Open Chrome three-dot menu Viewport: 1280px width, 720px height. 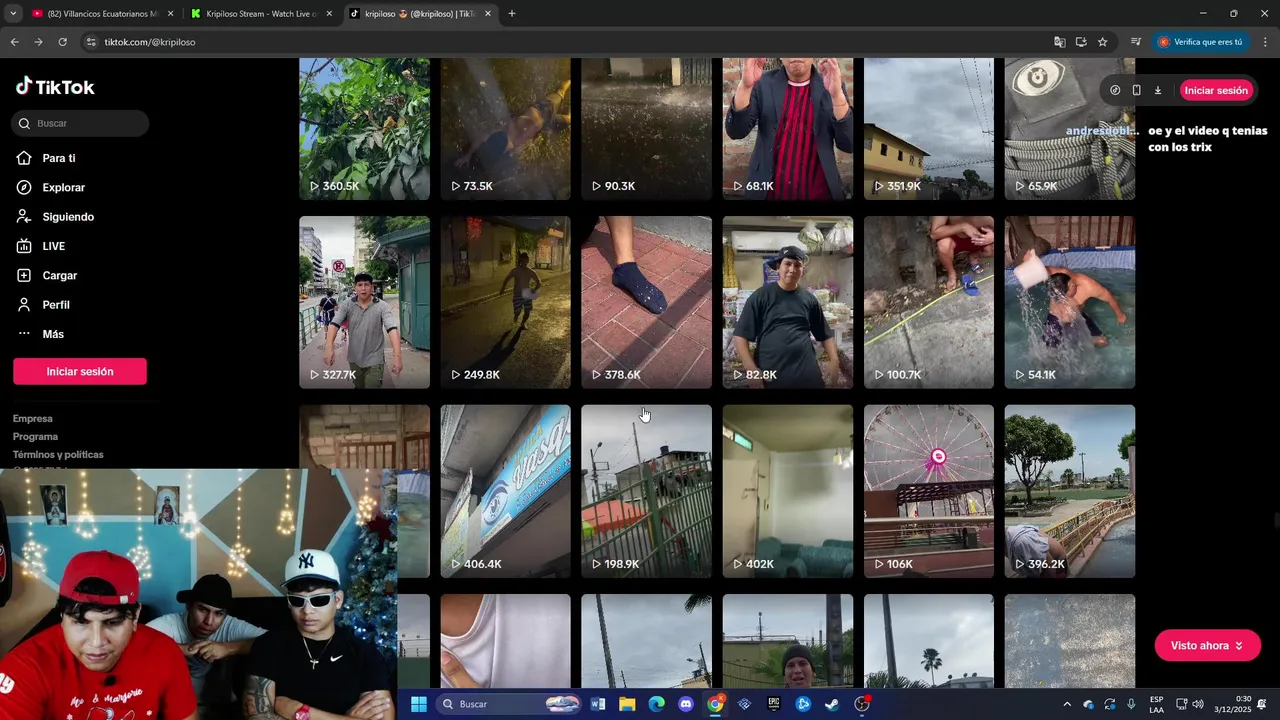(1265, 42)
